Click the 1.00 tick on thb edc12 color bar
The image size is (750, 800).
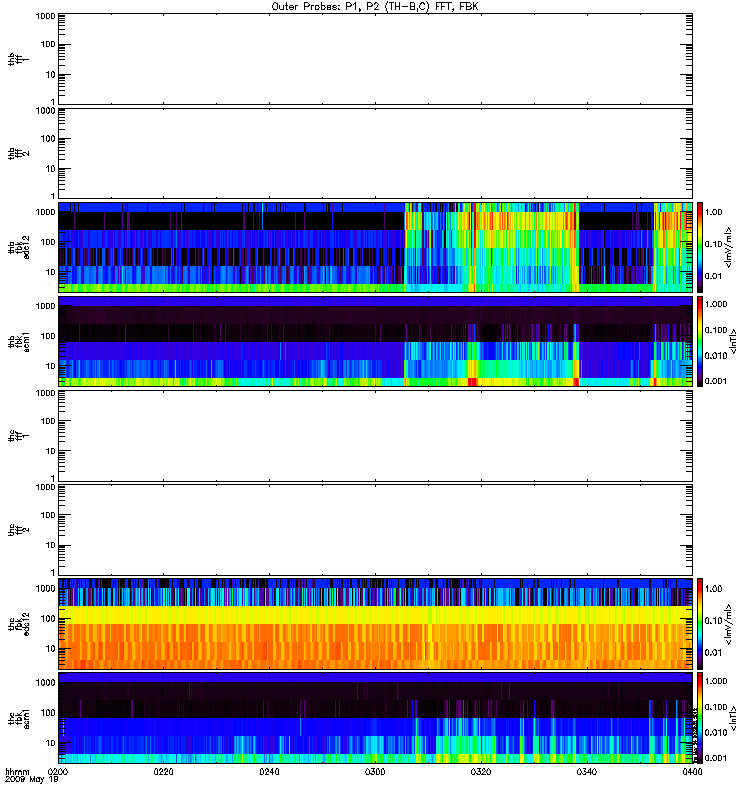713,212
